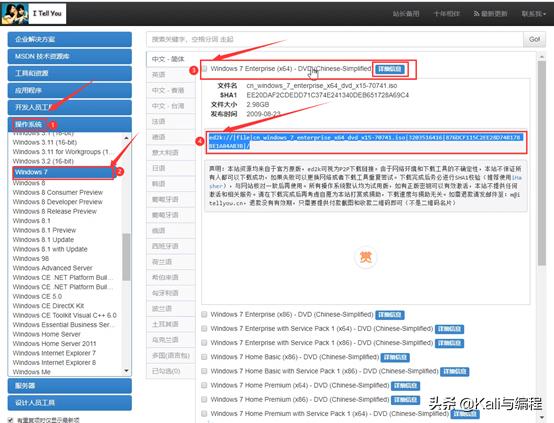Select Windows 3.2 (16-bit) in the list

click(x=43, y=161)
